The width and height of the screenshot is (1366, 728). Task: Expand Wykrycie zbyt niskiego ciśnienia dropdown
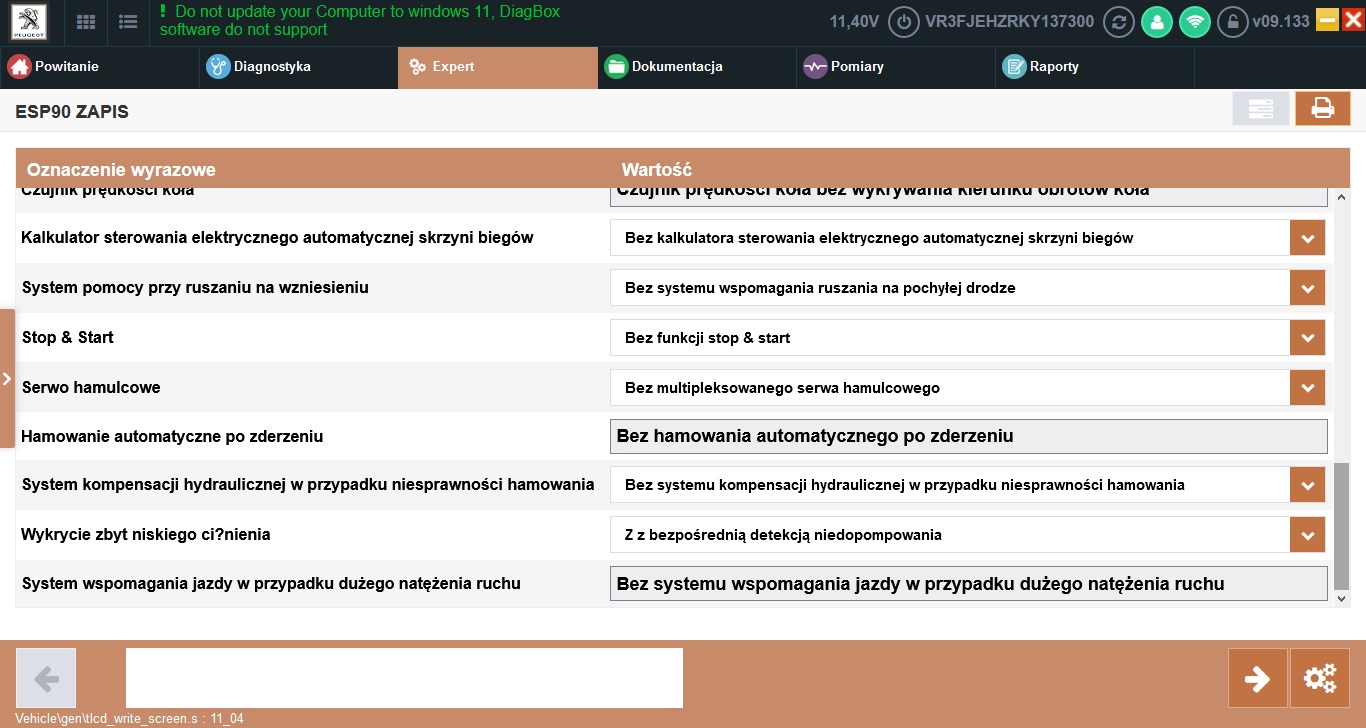[x=1307, y=535]
